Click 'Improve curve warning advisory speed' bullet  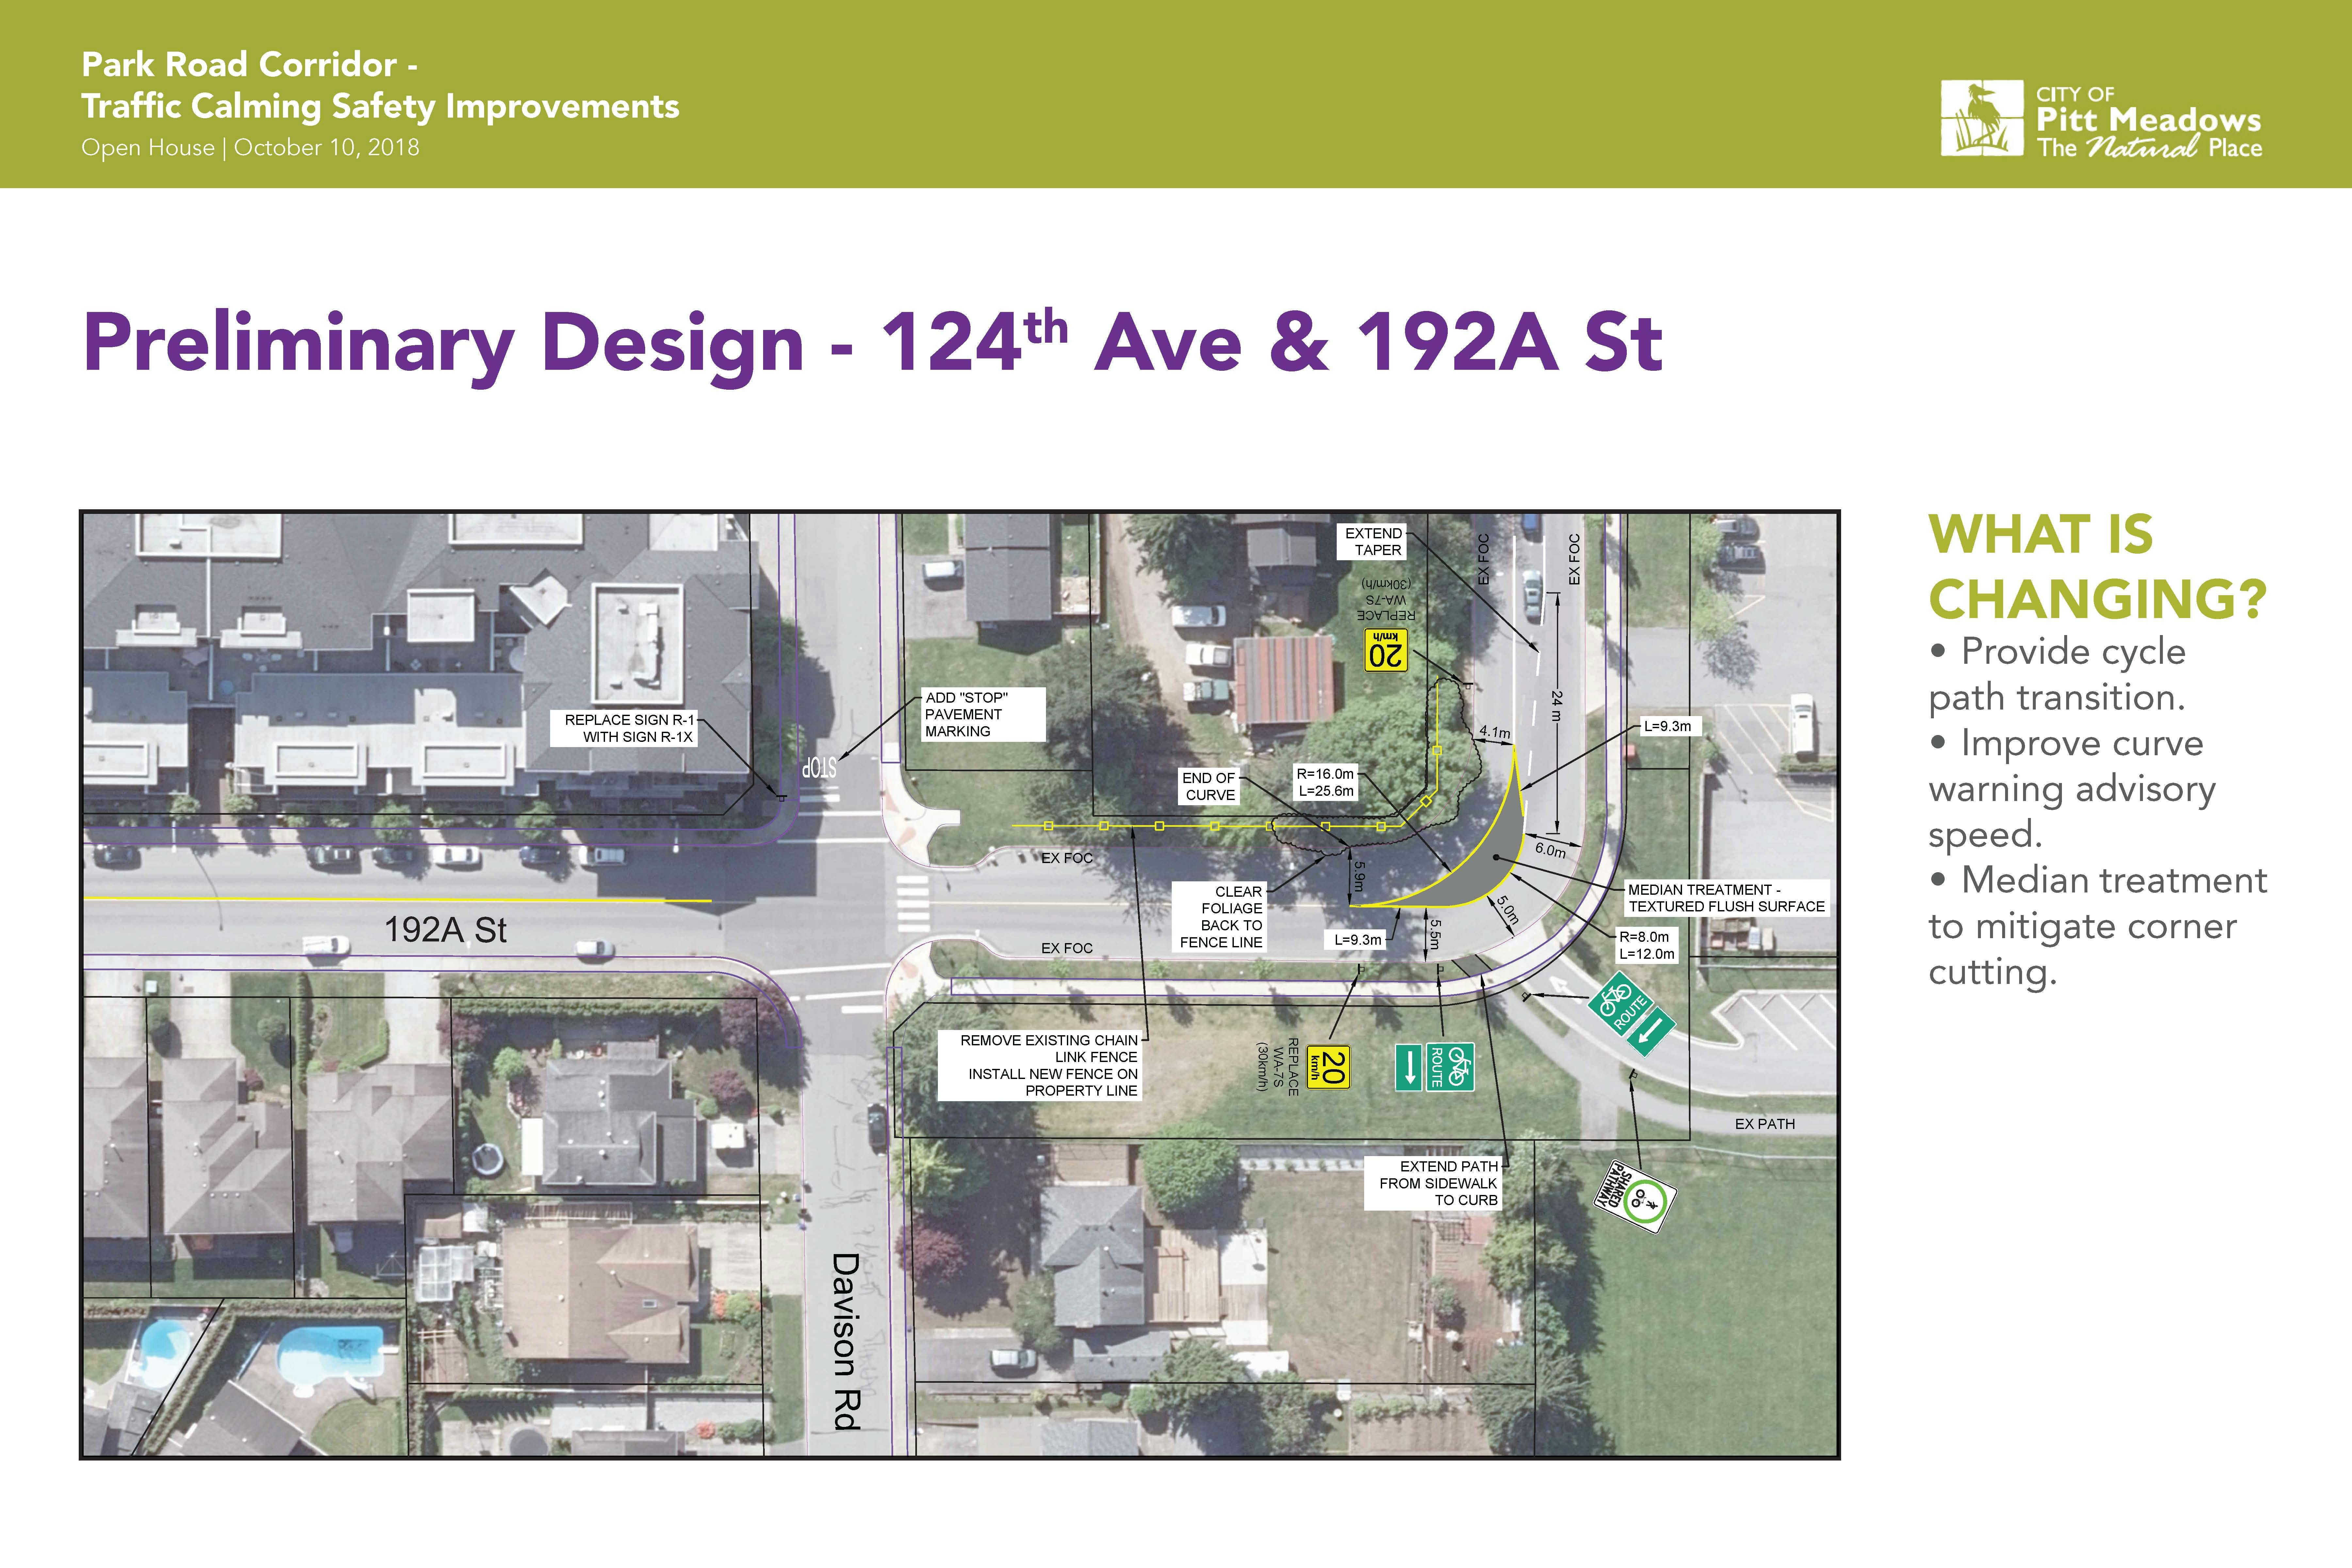(x=2072, y=789)
